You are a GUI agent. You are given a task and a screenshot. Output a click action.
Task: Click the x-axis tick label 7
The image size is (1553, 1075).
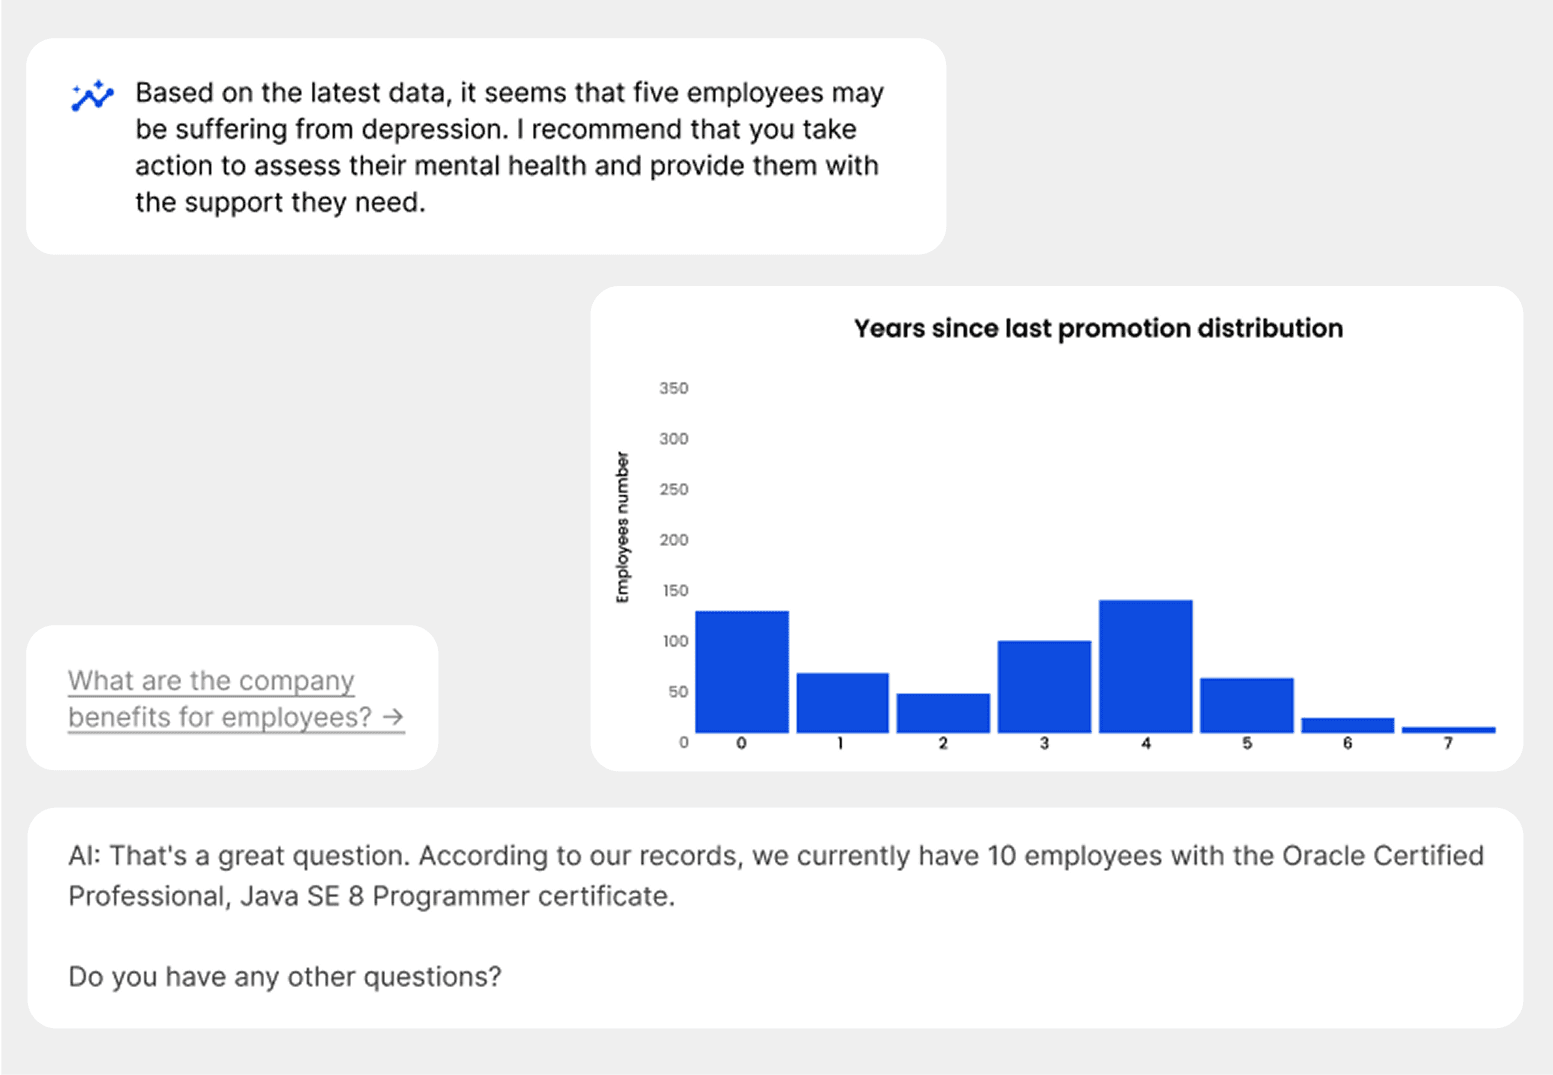point(1448,744)
